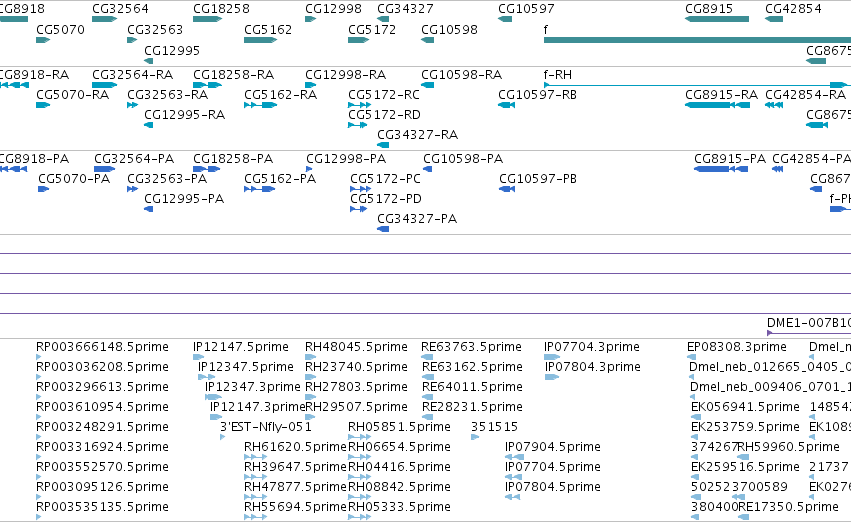Open the CG10598-RA transcript label
Viewport: 851px width, 522px height.
(x=461, y=74)
